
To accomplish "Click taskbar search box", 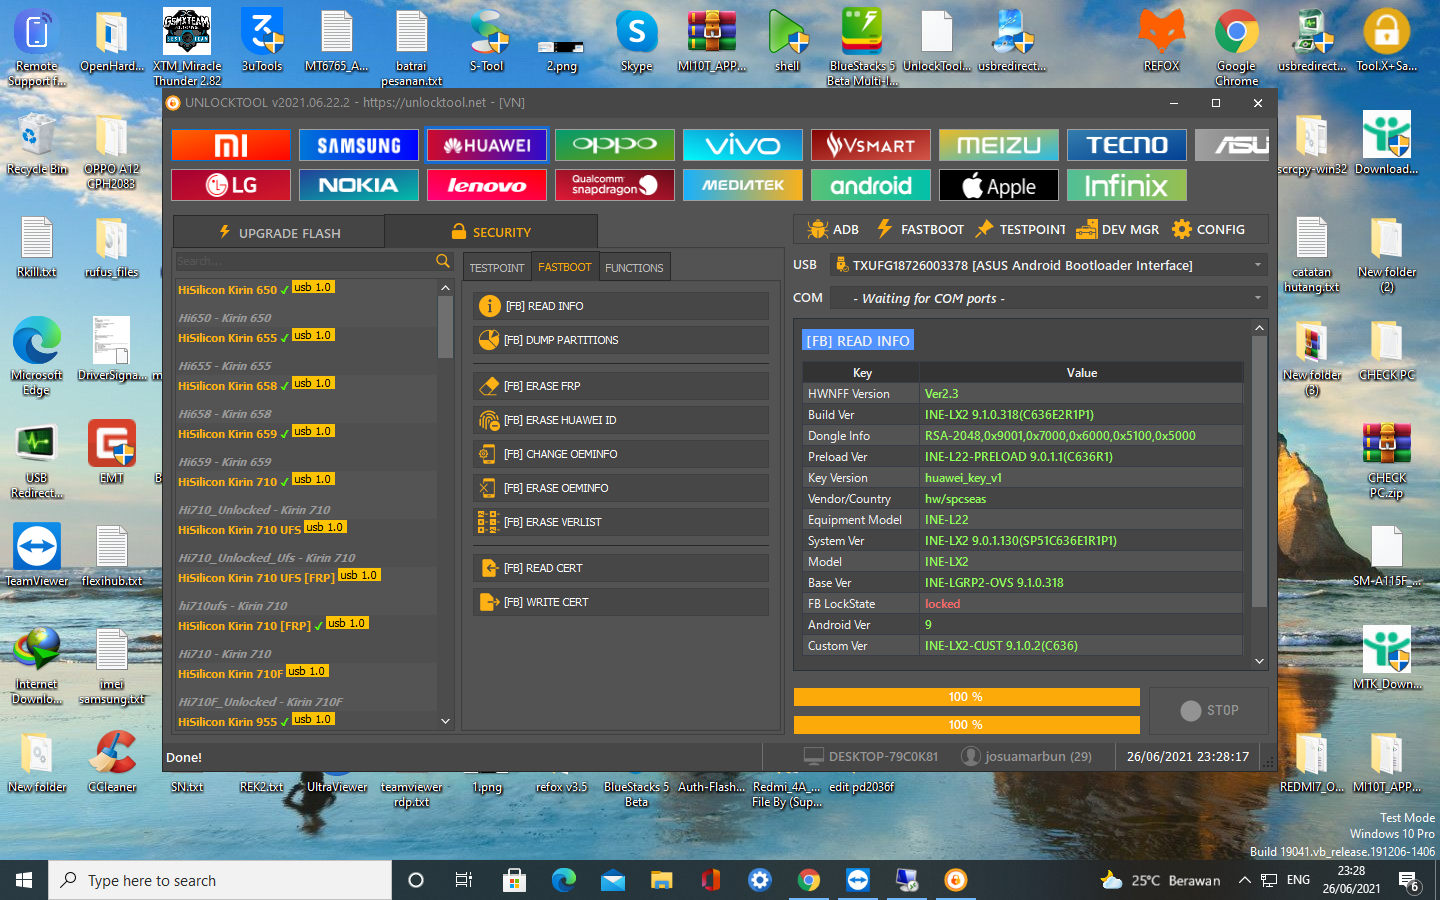I will [220, 880].
